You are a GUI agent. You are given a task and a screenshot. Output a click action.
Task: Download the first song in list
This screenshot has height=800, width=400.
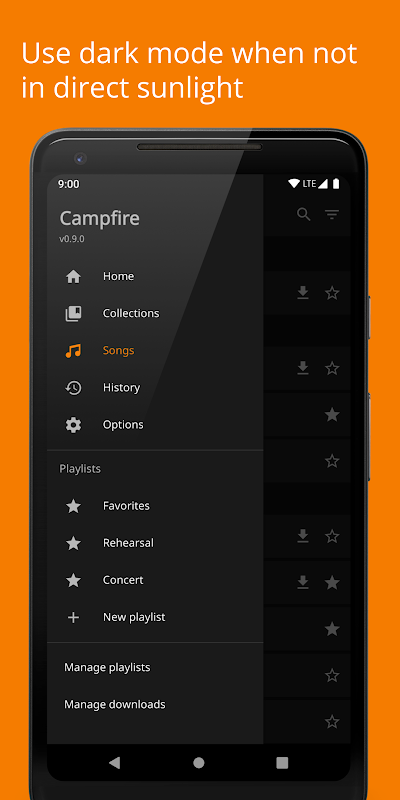(303, 293)
